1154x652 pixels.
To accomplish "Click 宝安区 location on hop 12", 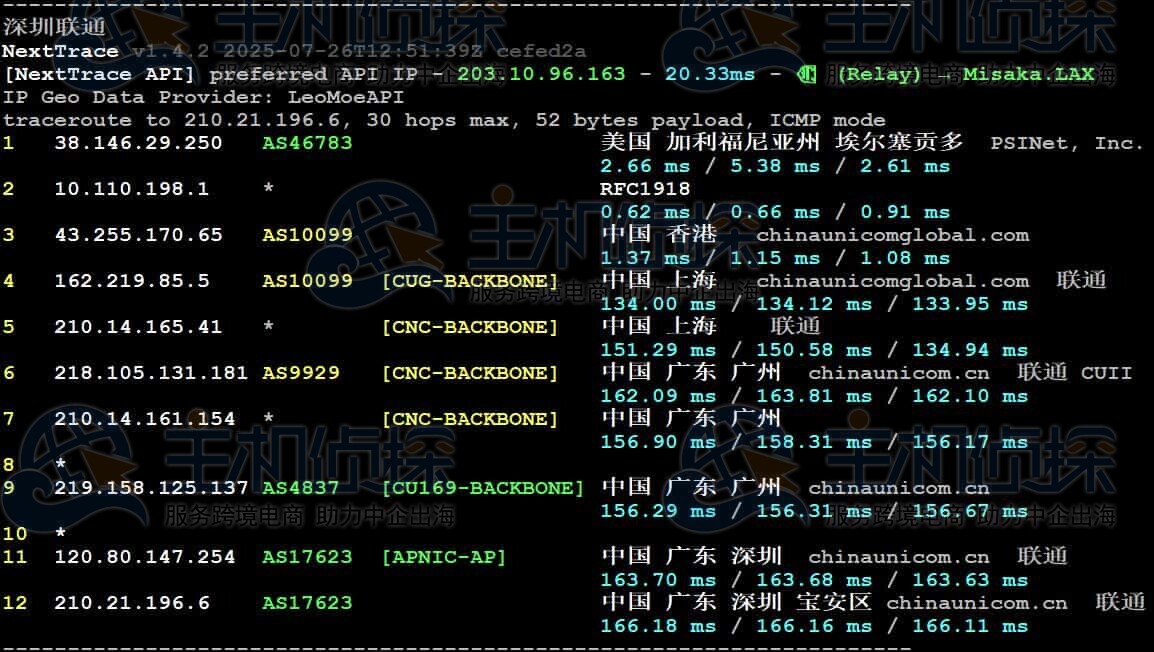I will (833, 602).
